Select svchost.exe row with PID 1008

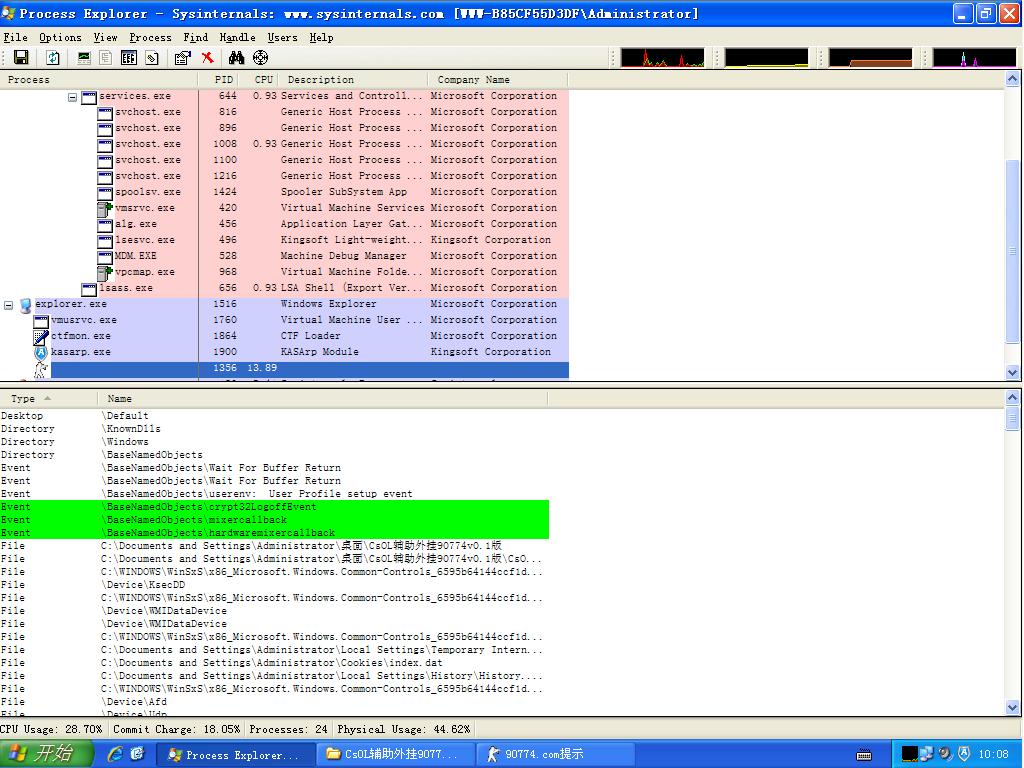coord(332,144)
